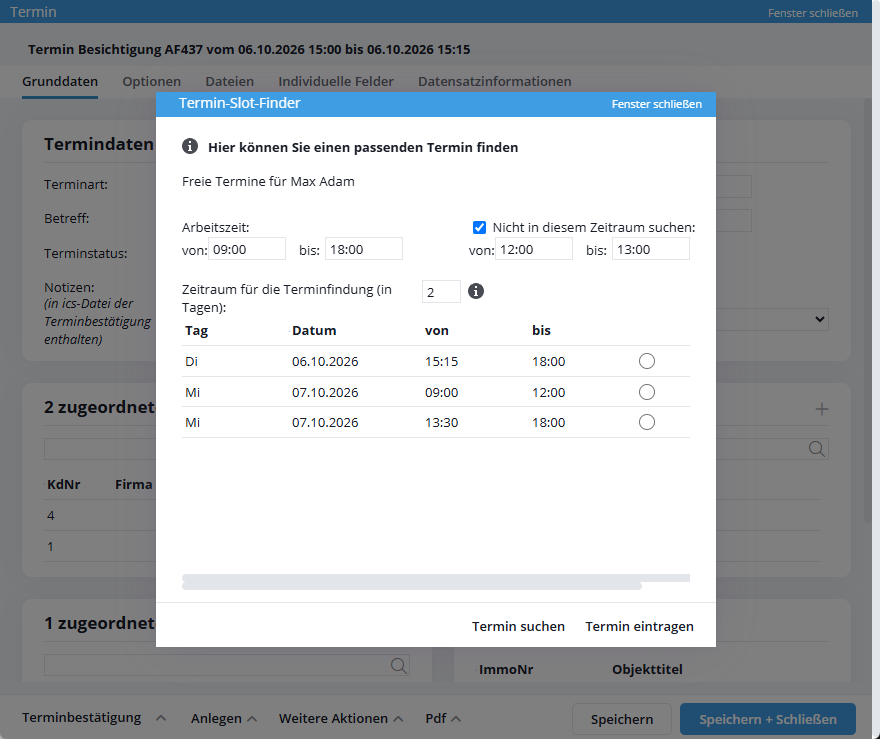Click Datum column header
Image resolution: width=880 pixels, height=739 pixels.
[314, 331]
